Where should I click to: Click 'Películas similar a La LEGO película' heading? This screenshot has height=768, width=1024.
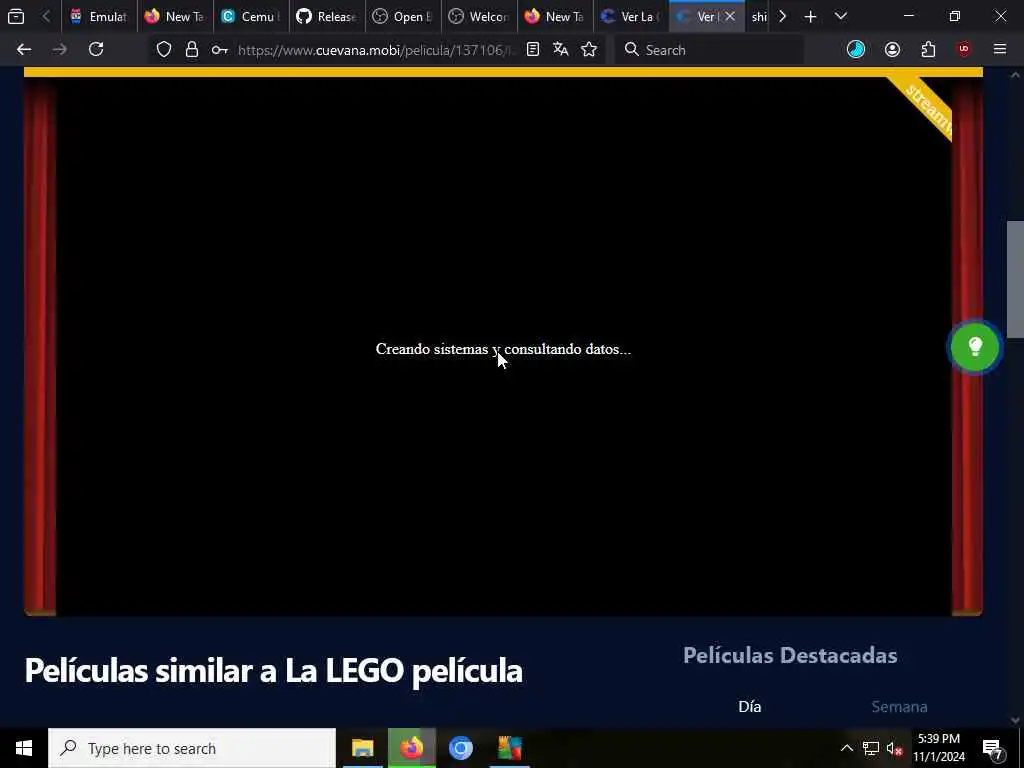click(x=274, y=671)
